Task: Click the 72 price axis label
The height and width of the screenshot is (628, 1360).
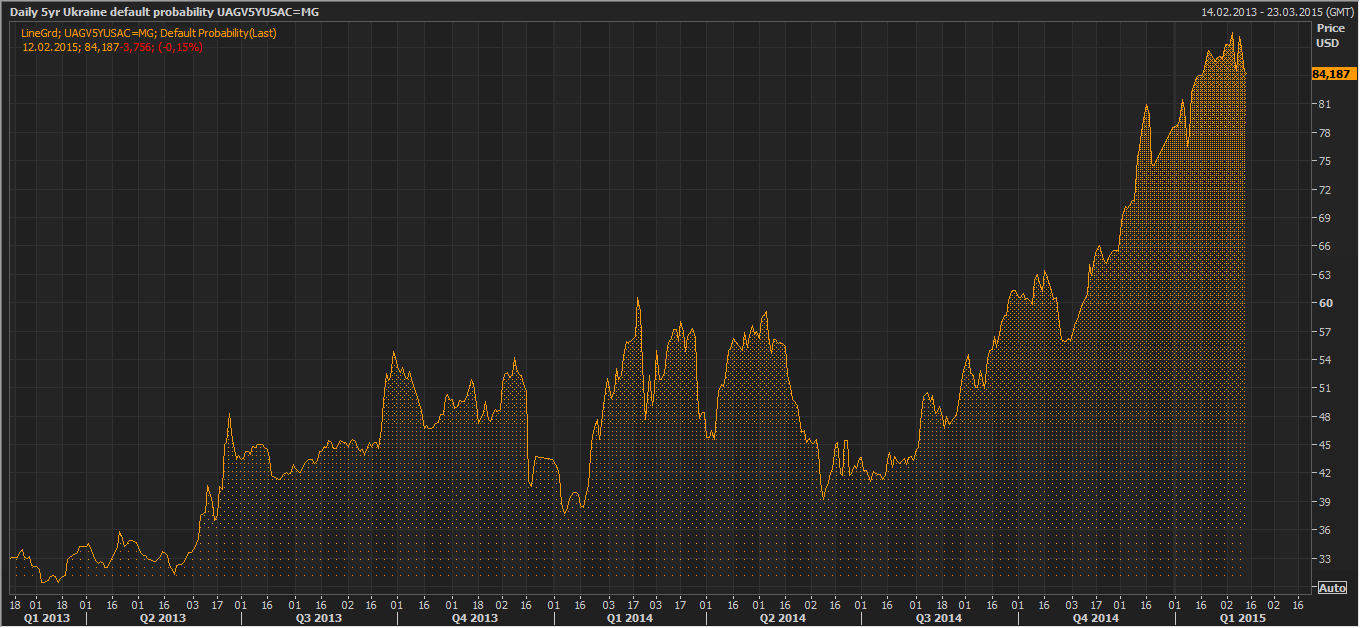Action: 1324,189
